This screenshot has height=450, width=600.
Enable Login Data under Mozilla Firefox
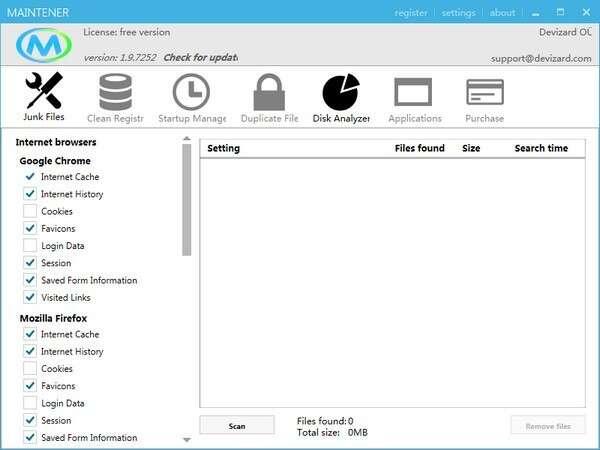(x=29, y=404)
